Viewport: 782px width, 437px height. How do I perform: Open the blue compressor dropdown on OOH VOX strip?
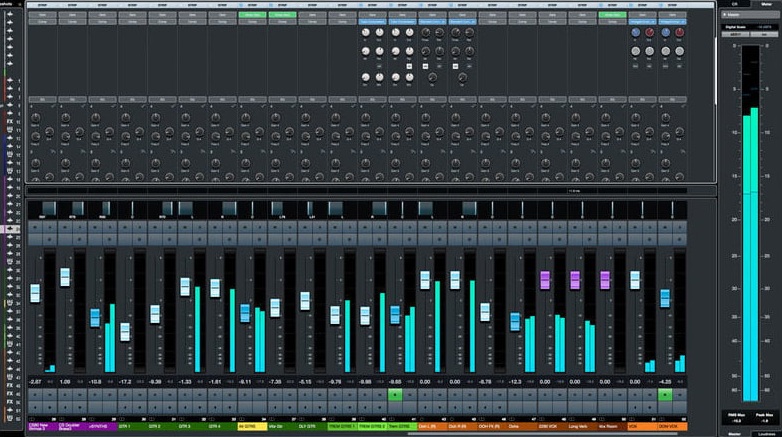672,22
